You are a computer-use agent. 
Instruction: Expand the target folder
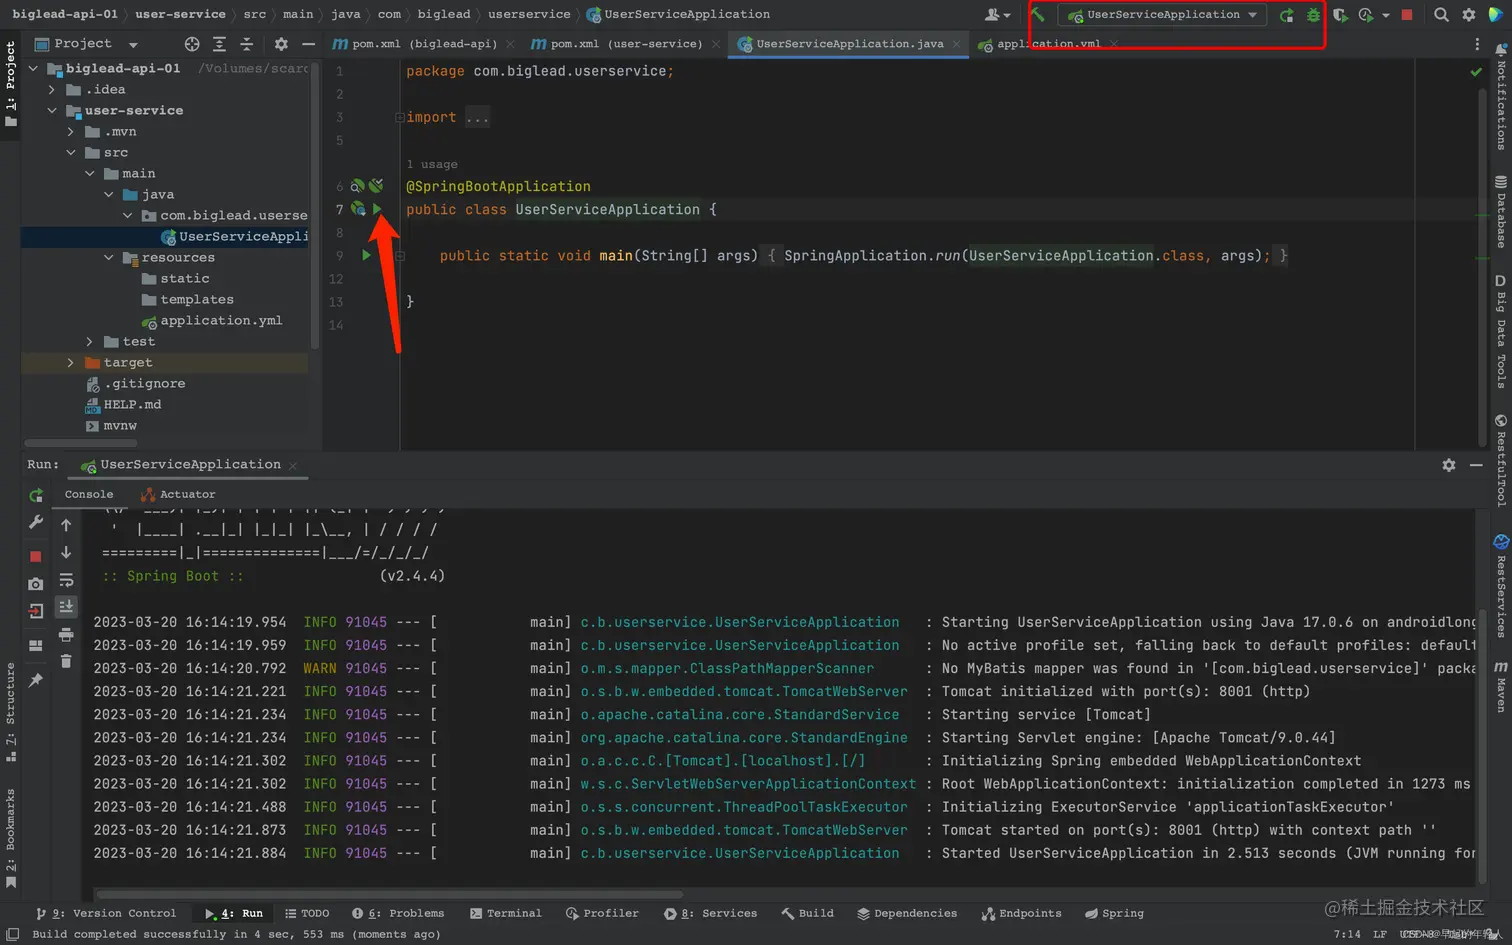pos(71,362)
